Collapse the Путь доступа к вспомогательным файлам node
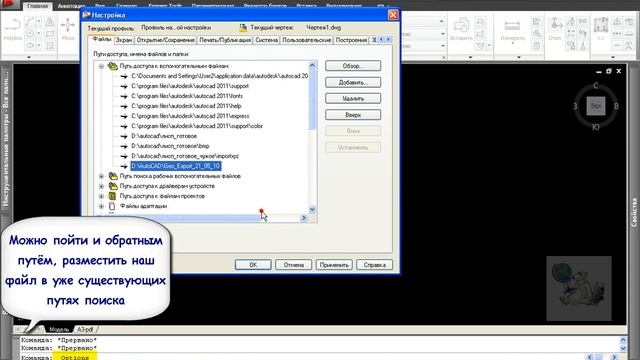The width and height of the screenshot is (640, 360). pos(101,66)
